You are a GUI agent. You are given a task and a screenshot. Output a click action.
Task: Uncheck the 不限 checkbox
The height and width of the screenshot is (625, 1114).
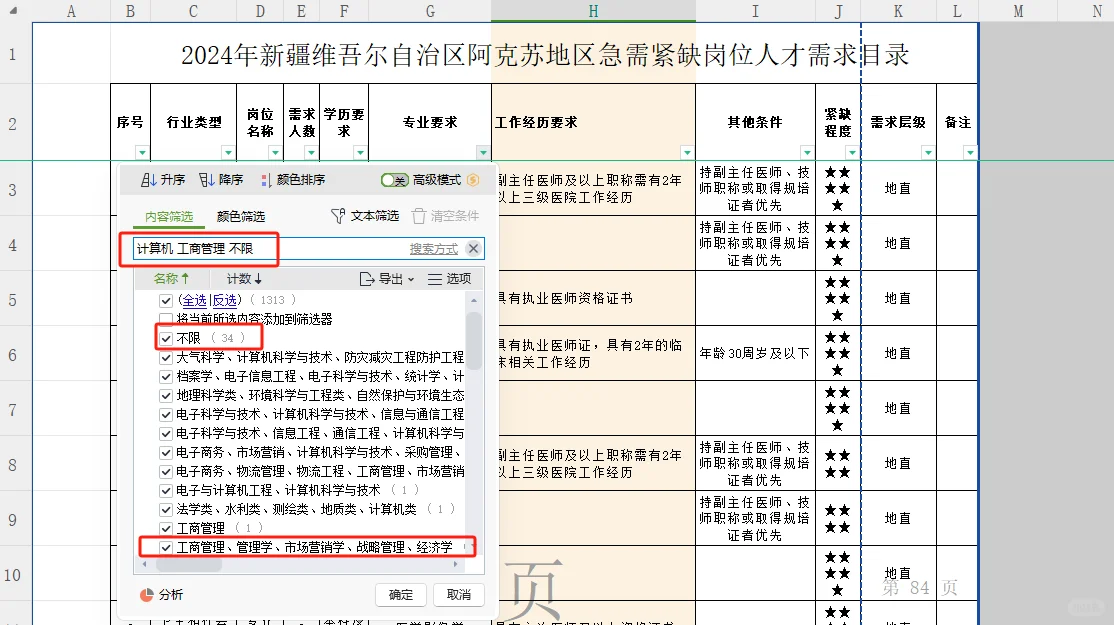click(x=166, y=338)
